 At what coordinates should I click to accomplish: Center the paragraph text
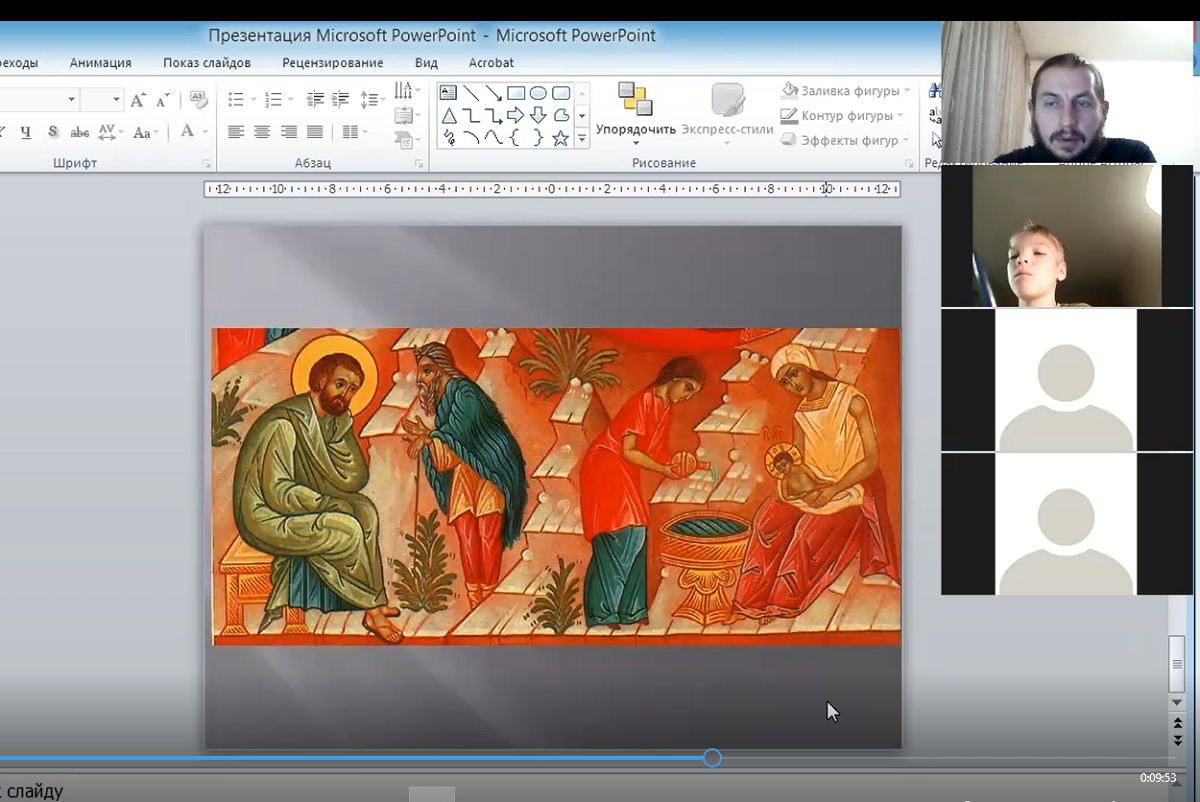pos(262,132)
